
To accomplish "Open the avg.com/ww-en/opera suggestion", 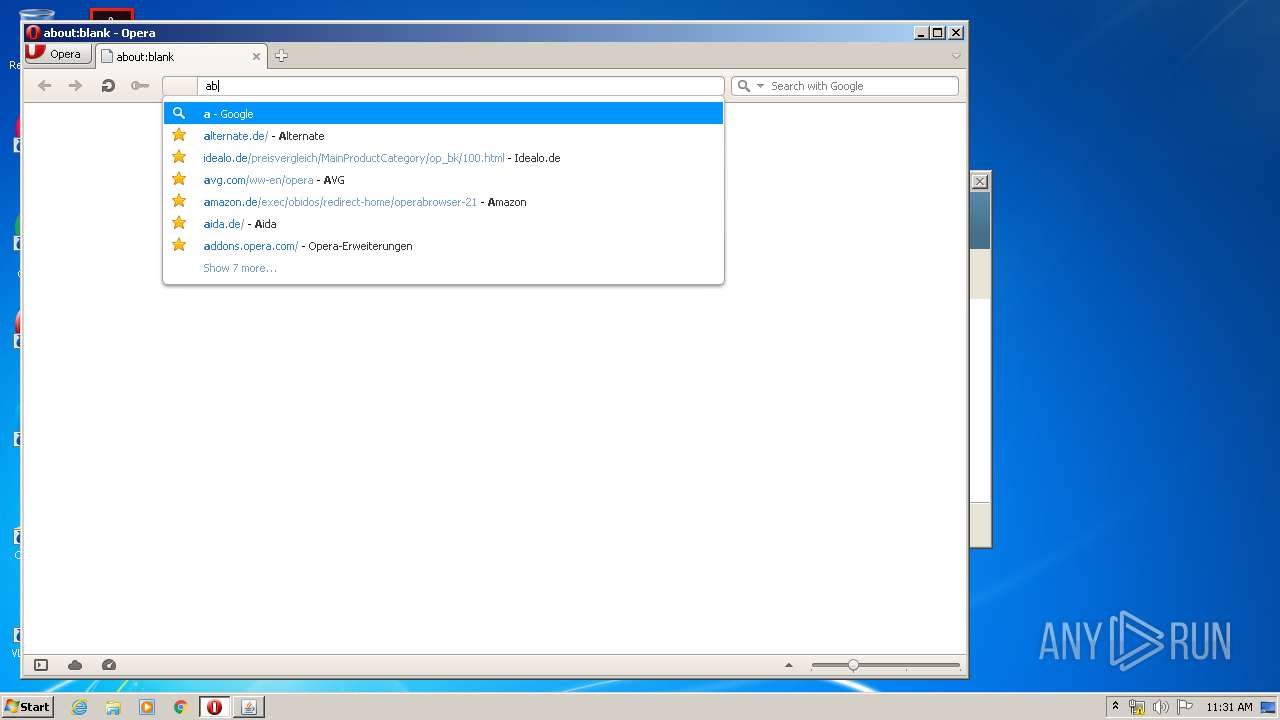I will (443, 180).
